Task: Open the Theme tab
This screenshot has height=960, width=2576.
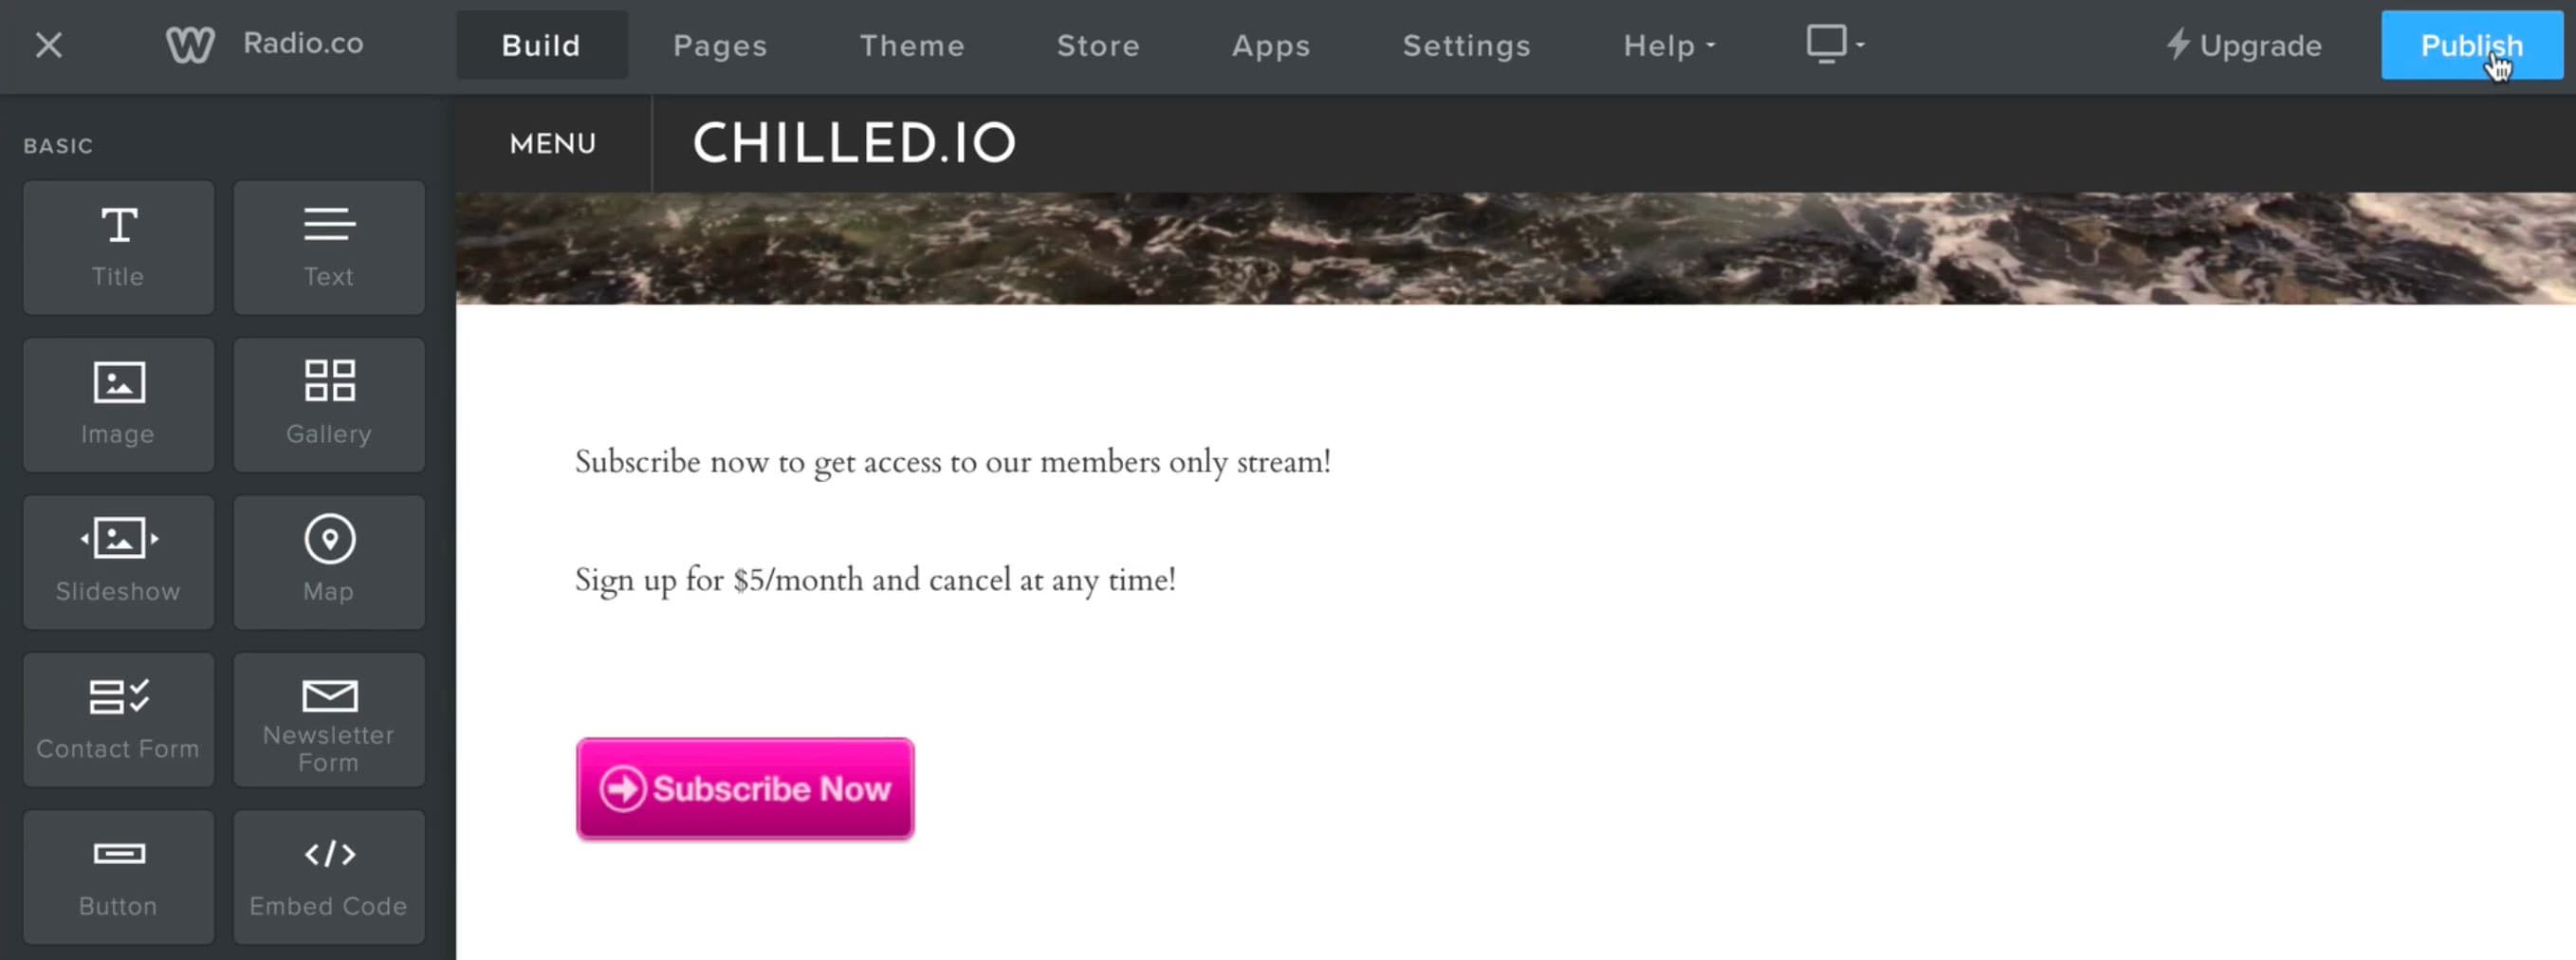Action: (x=912, y=45)
